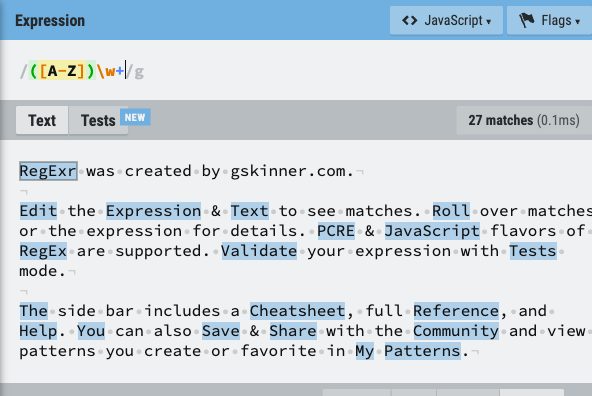Screen dimensions: 592x396
Task: Click the matched word 'JavaScript' in the text
Action: click(x=432, y=231)
